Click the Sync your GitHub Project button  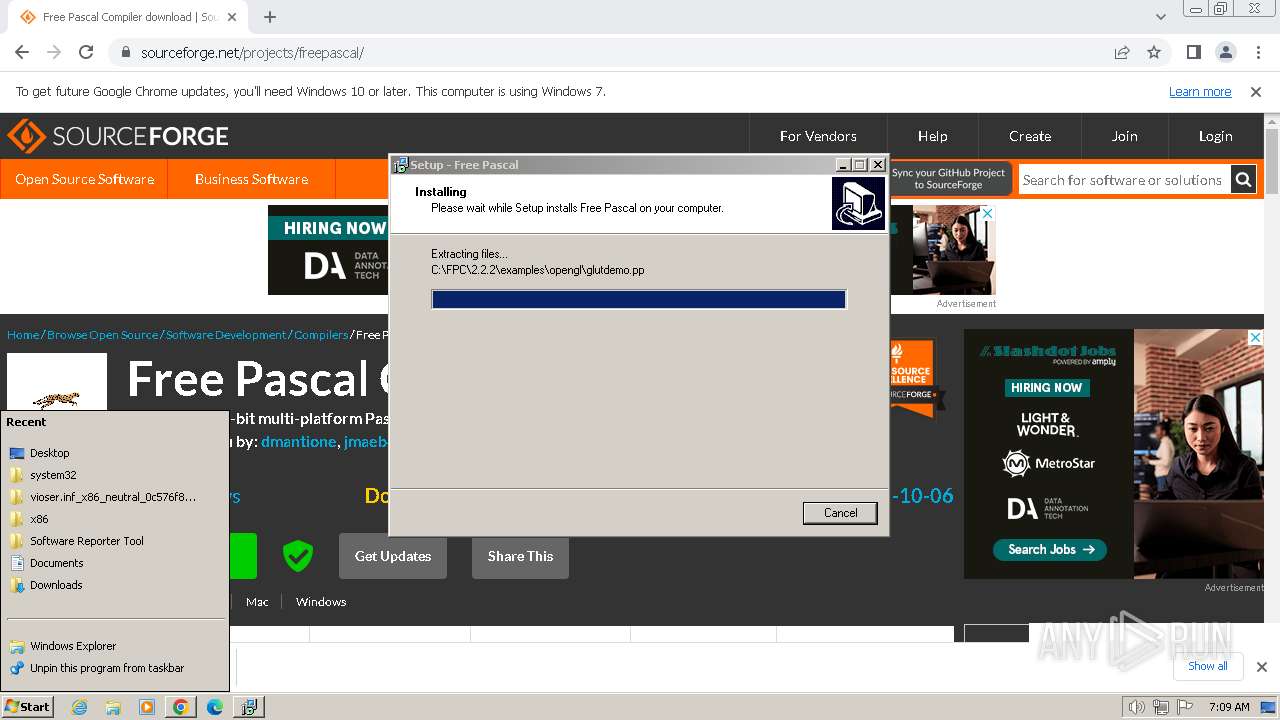click(948, 179)
